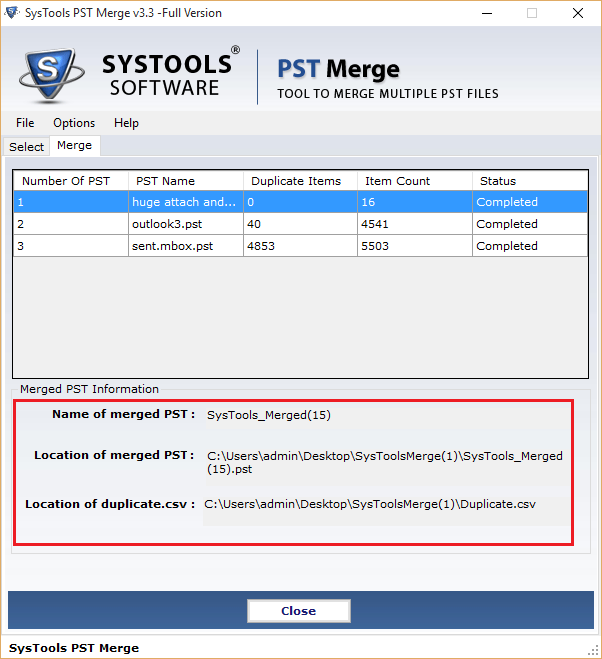602x659 pixels.
Task: Click the Status column header
Action: pos(530,181)
